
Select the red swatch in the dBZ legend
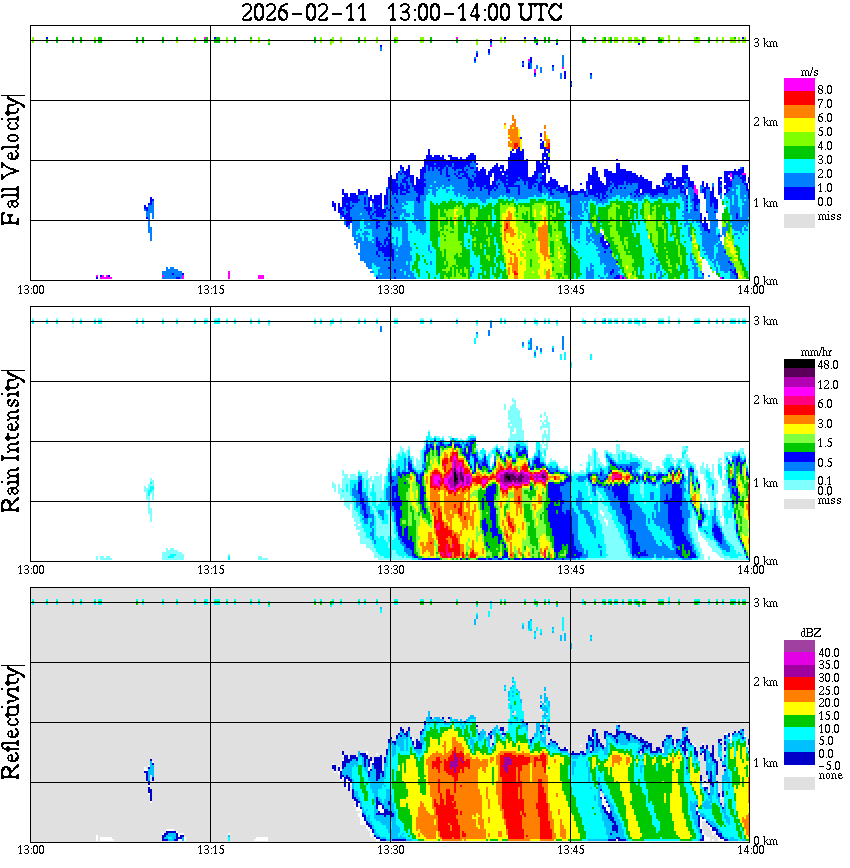click(x=799, y=683)
